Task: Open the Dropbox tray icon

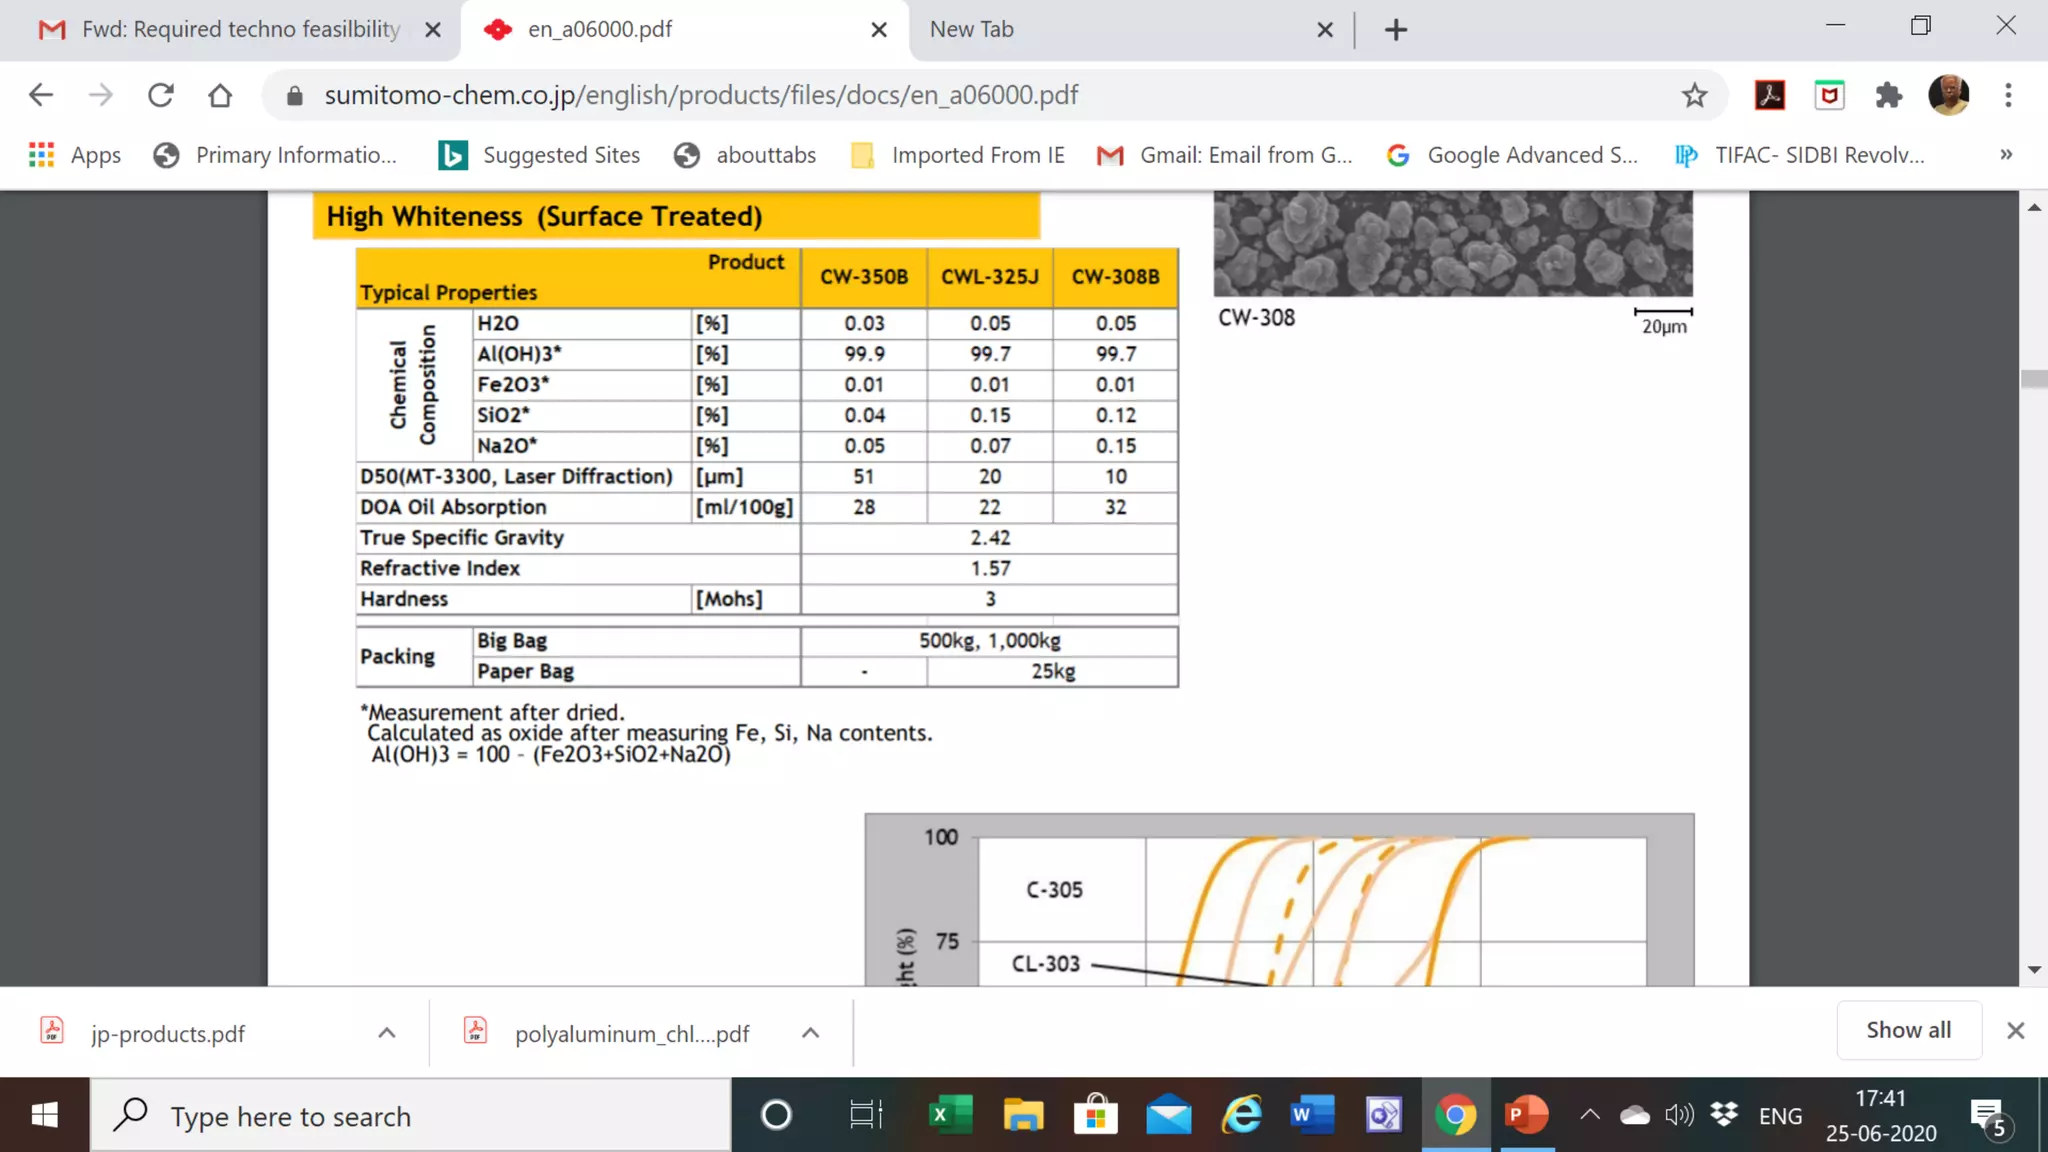Action: pyautogui.click(x=1725, y=1115)
